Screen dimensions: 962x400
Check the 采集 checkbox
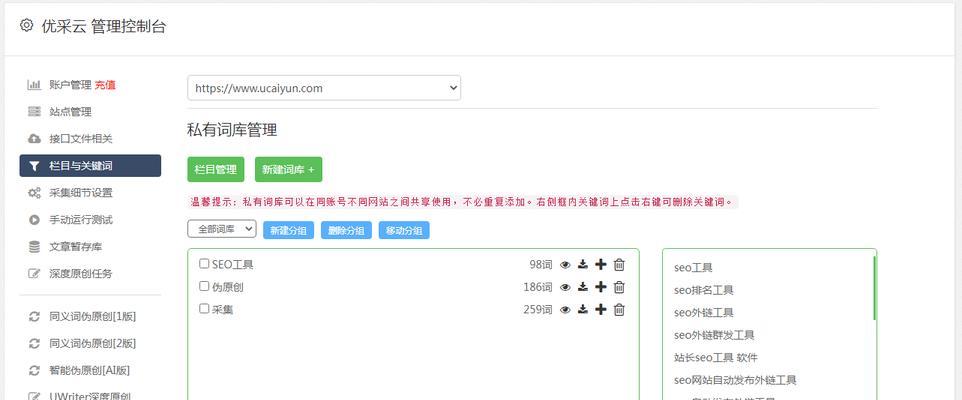pos(204,309)
